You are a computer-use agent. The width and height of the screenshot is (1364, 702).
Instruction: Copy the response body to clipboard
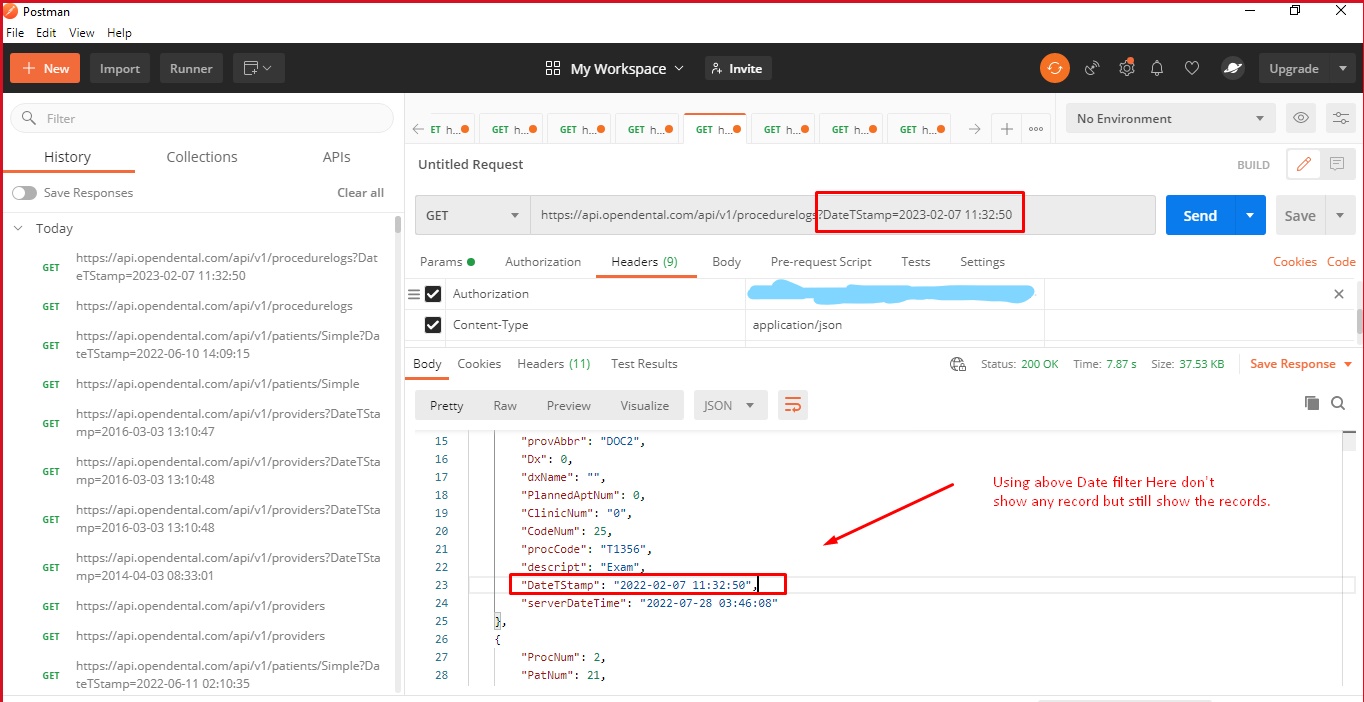pos(1312,403)
